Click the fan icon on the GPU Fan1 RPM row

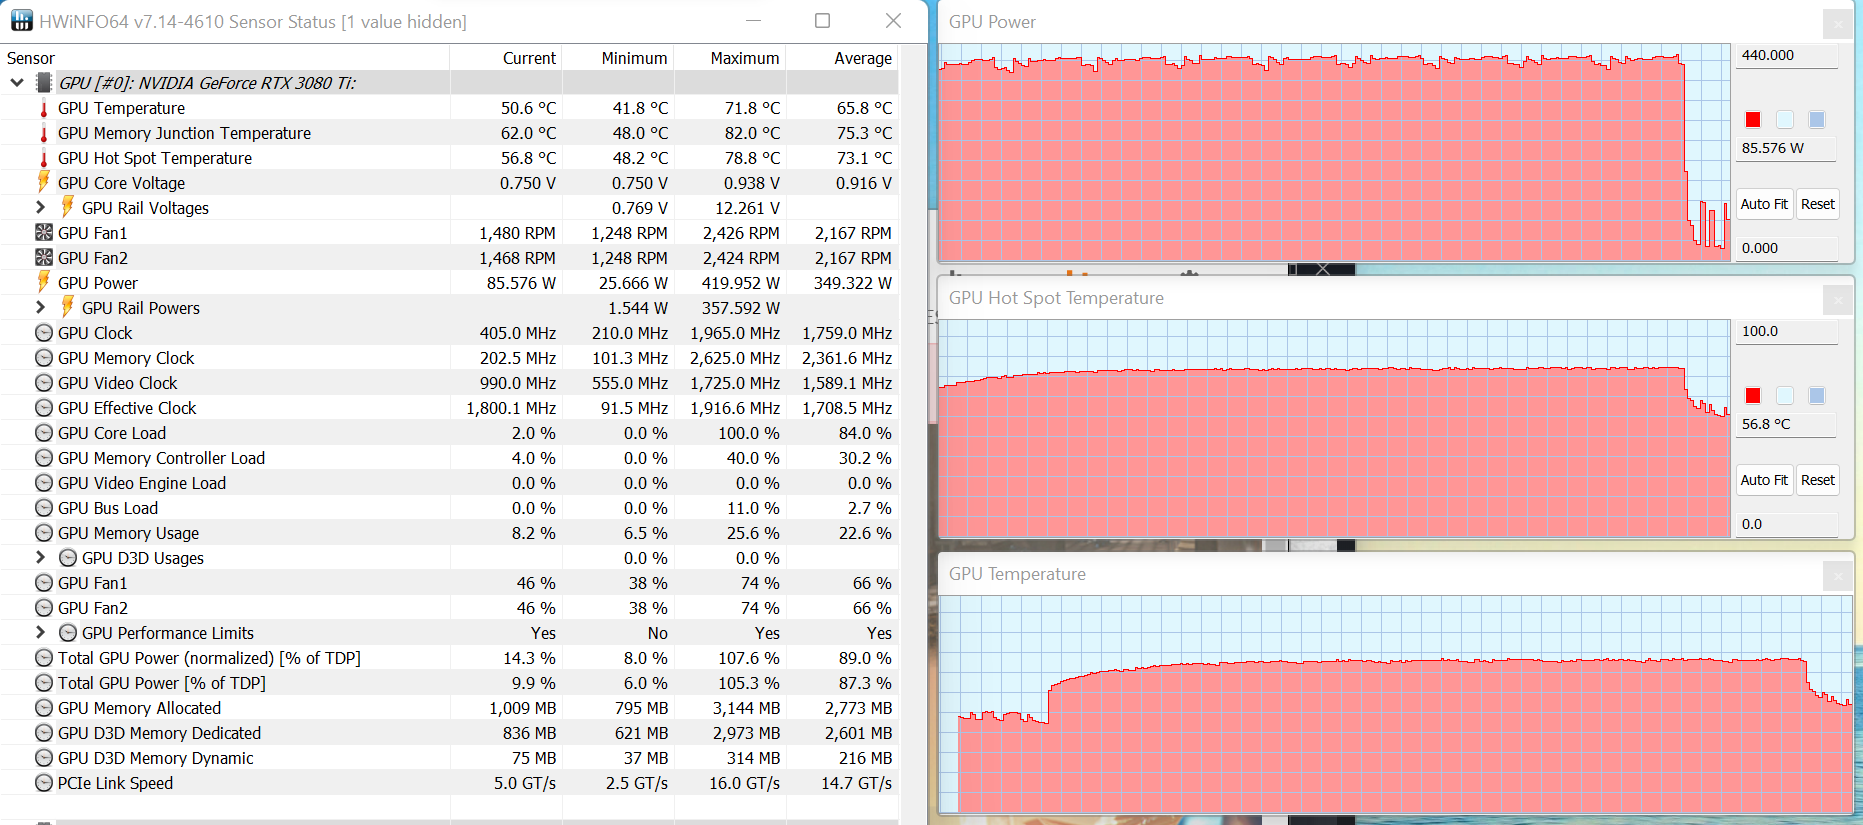pyautogui.click(x=44, y=232)
